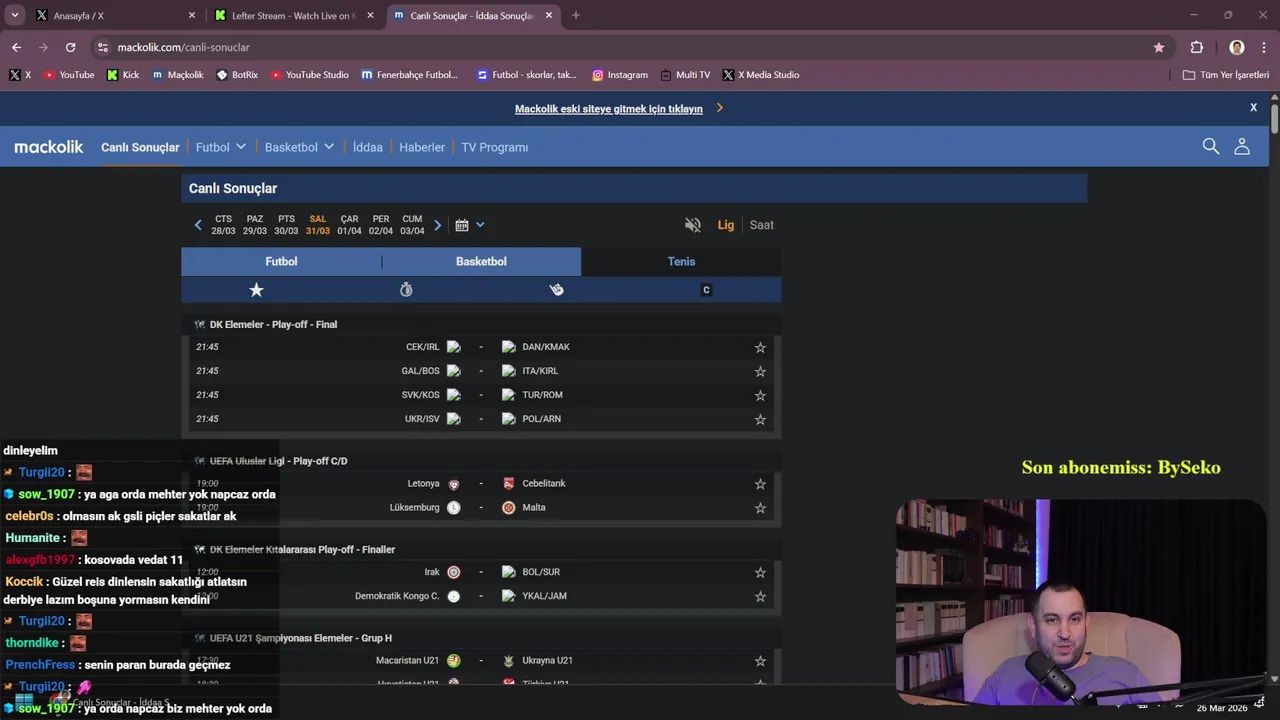The width and height of the screenshot is (1280, 720).
Task: Favorite the UKR/ISV - POL/ARN match
Action: point(760,419)
